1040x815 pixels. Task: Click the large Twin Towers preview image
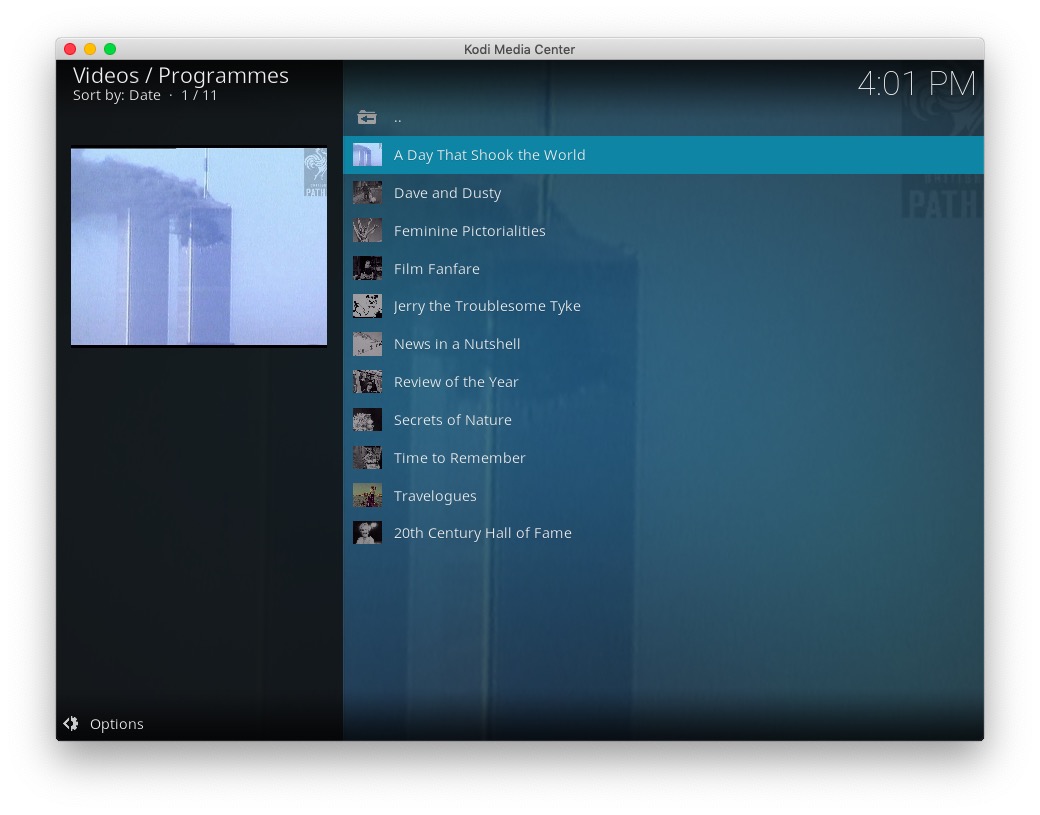pos(199,246)
